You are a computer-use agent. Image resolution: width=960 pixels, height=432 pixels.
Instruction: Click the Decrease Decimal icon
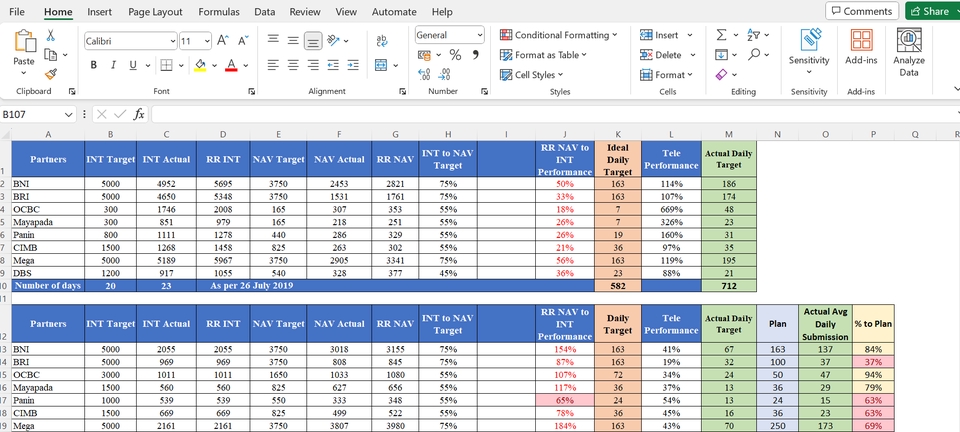point(445,74)
